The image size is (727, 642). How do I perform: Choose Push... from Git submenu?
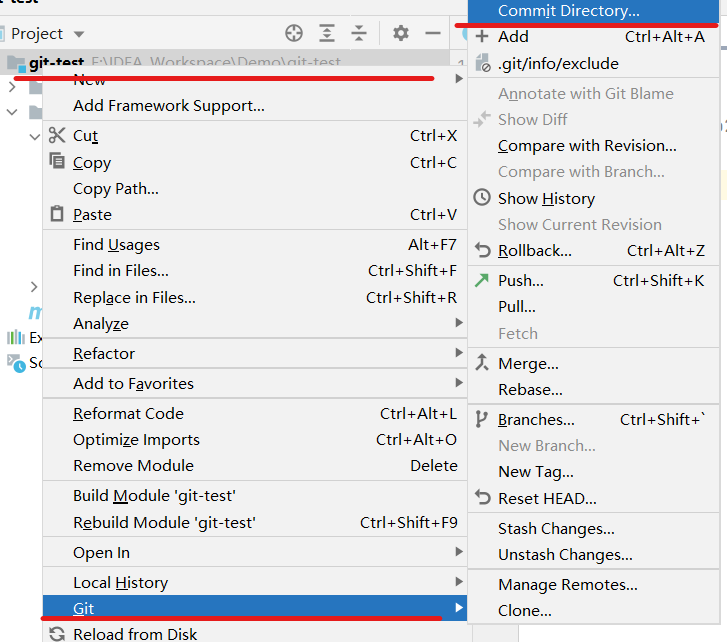[x=593, y=280]
